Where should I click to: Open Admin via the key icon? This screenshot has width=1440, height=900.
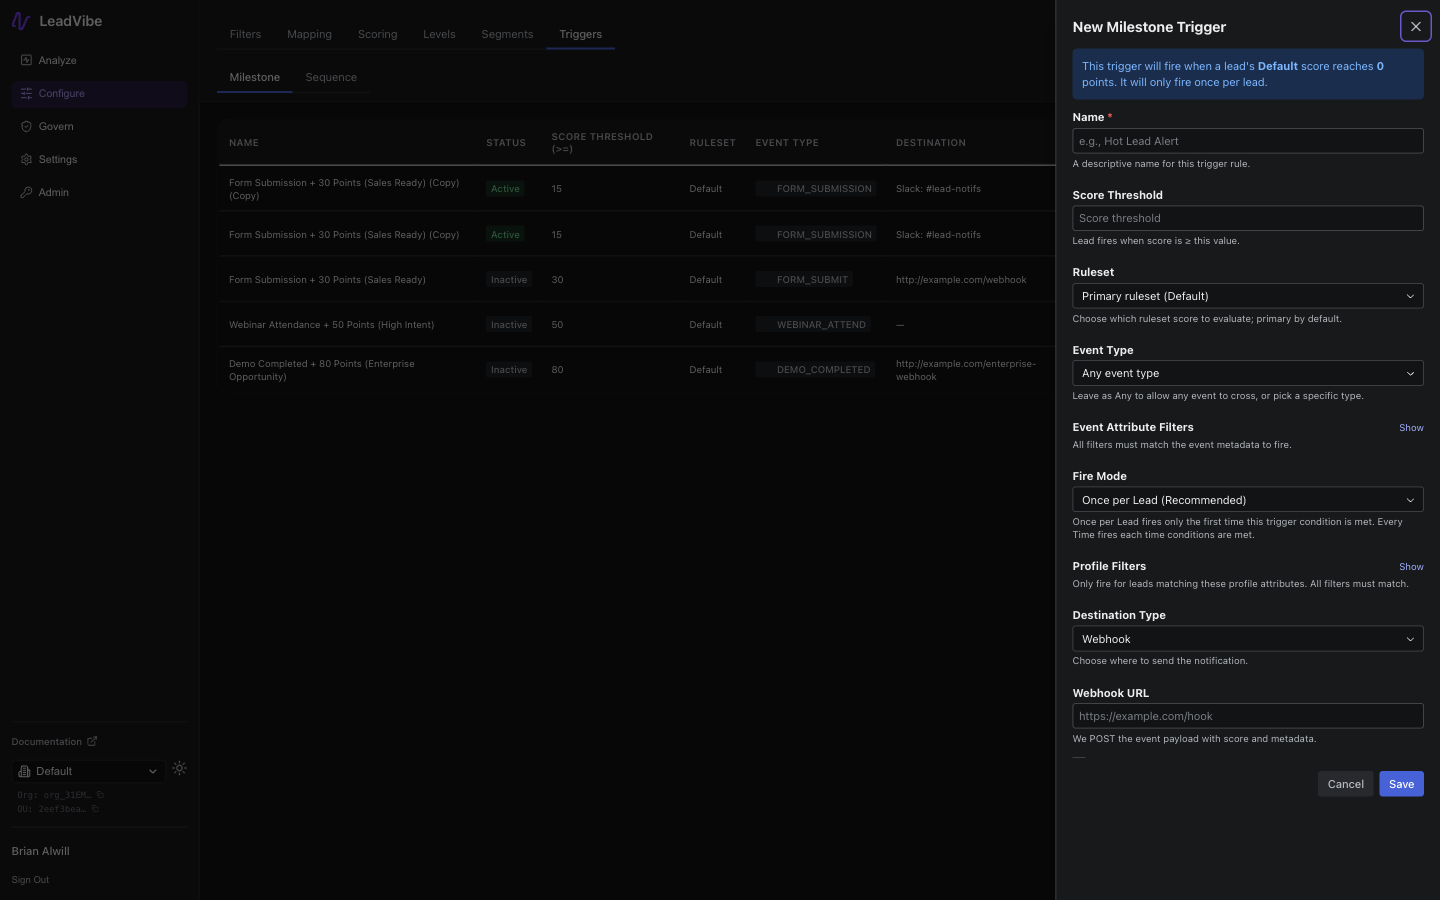pos(26,192)
